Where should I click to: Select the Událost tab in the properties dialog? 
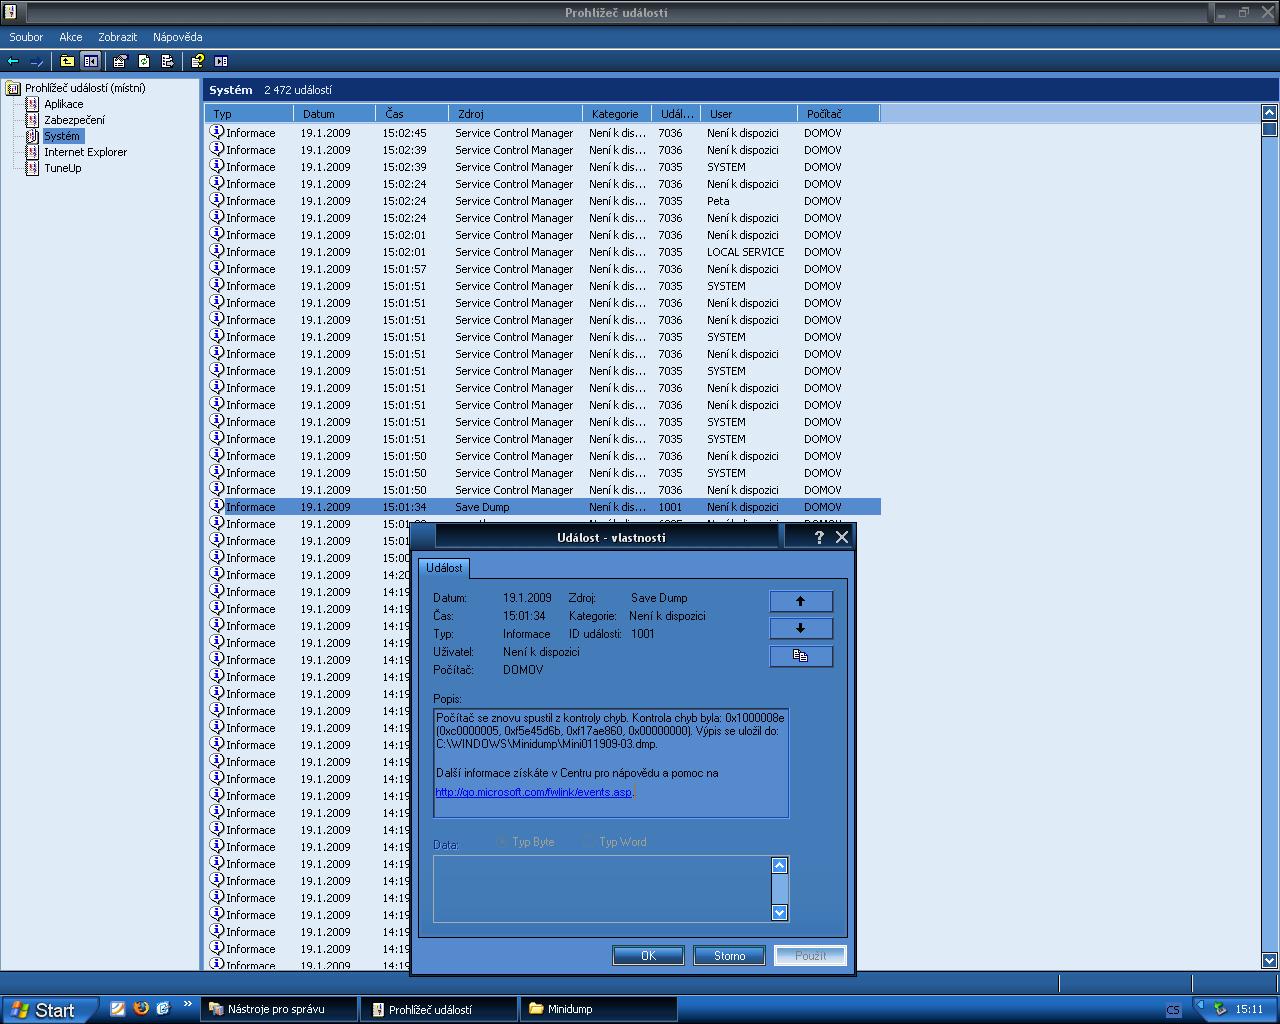(x=444, y=568)
